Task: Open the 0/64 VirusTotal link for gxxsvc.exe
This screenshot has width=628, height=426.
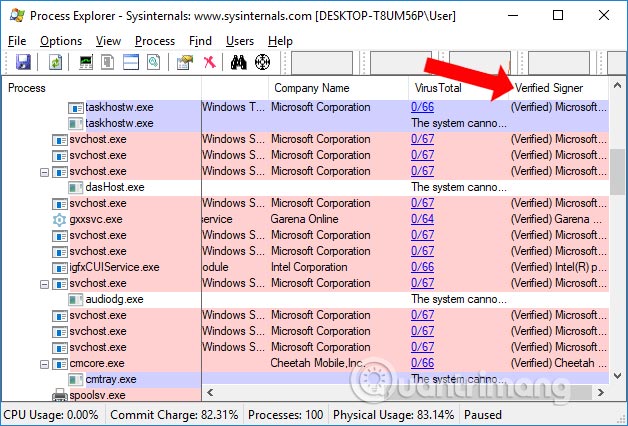Action: (x=422, y=219)
